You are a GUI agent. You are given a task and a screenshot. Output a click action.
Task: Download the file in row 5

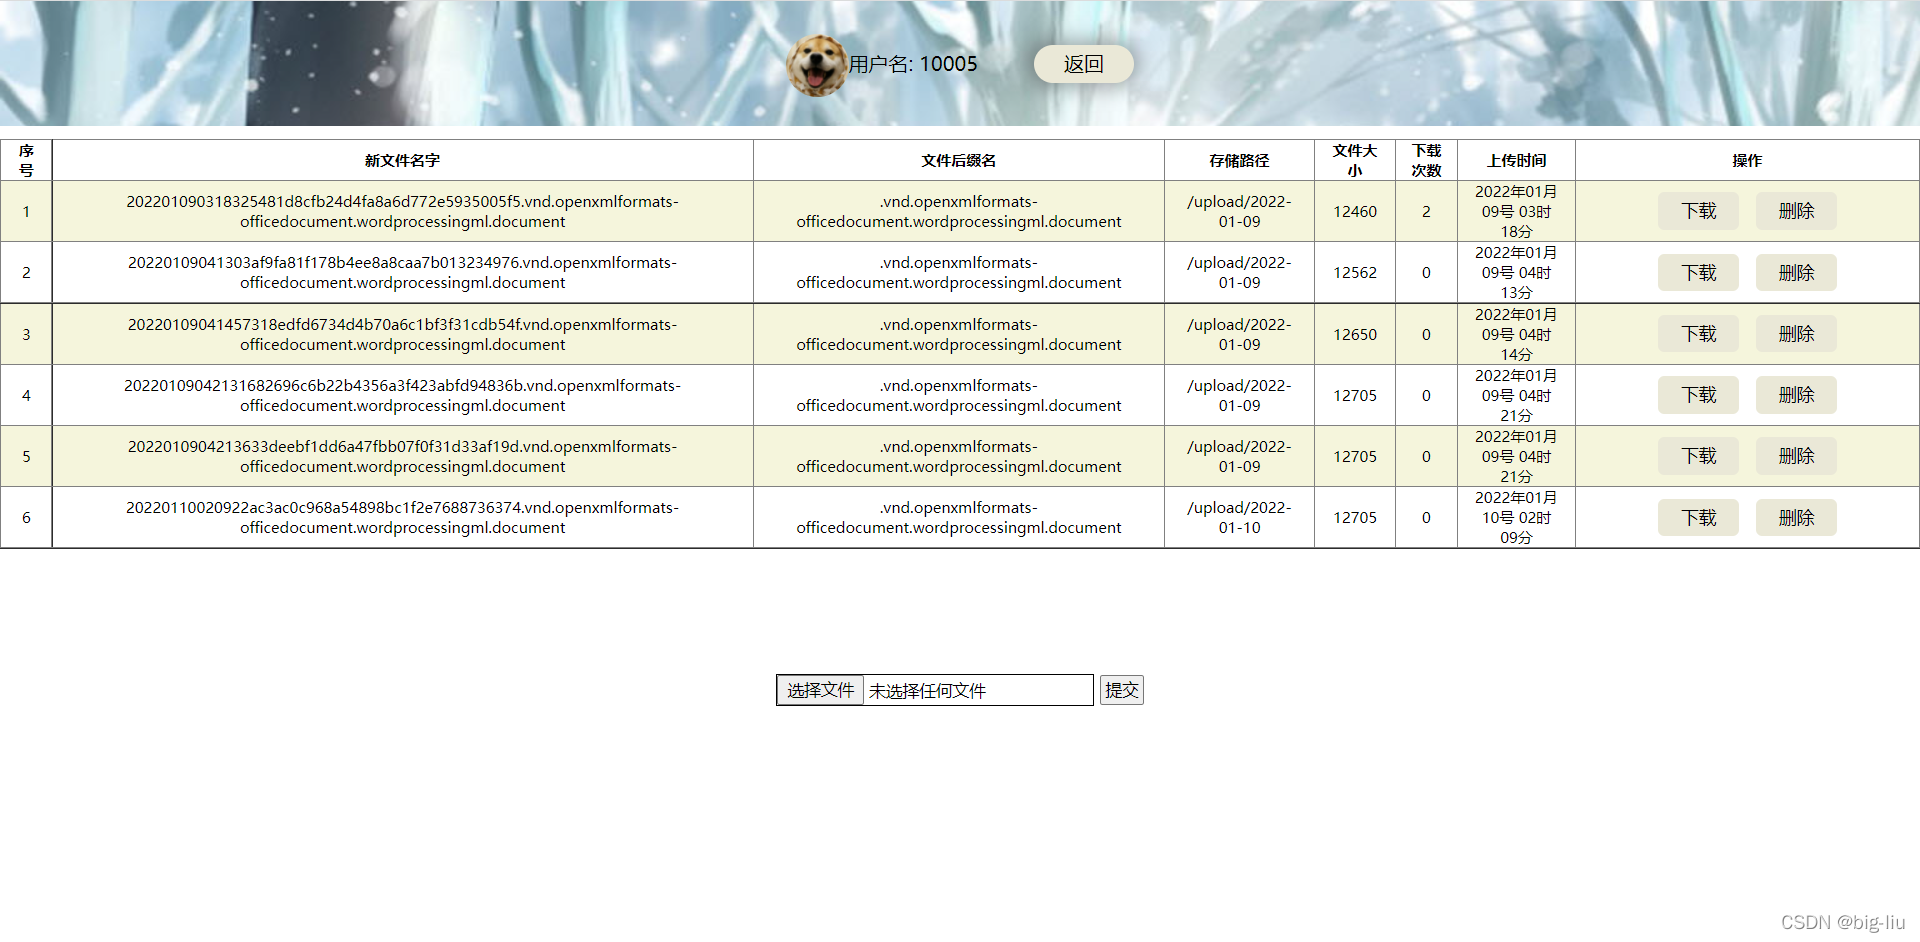click(1698, 456)
